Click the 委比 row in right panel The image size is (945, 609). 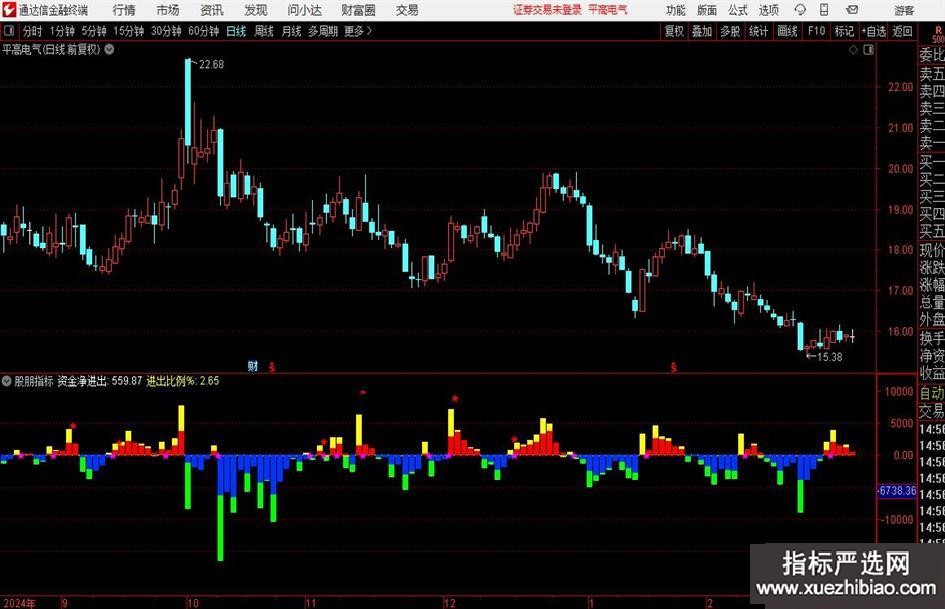pyautogui.click(x=931, y=55)
